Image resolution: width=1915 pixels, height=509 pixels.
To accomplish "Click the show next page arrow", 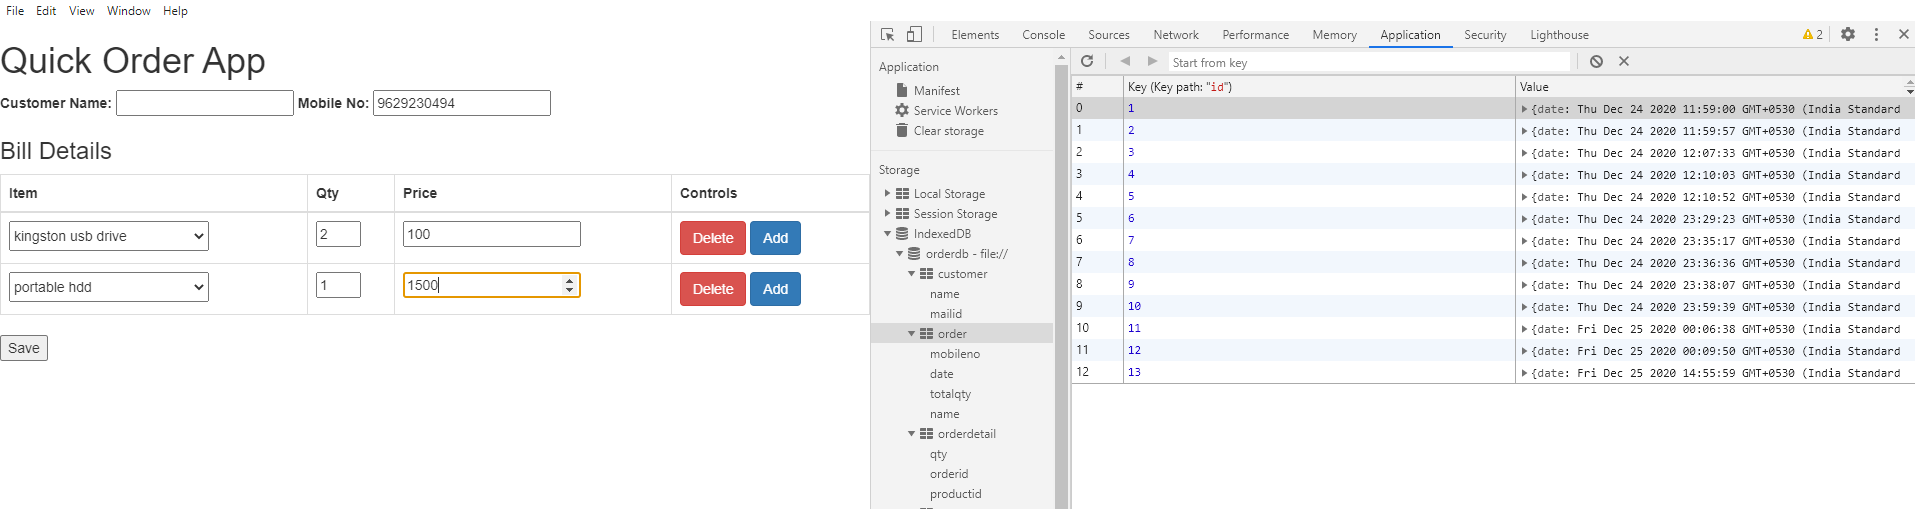I will (x=1152, y=61).
